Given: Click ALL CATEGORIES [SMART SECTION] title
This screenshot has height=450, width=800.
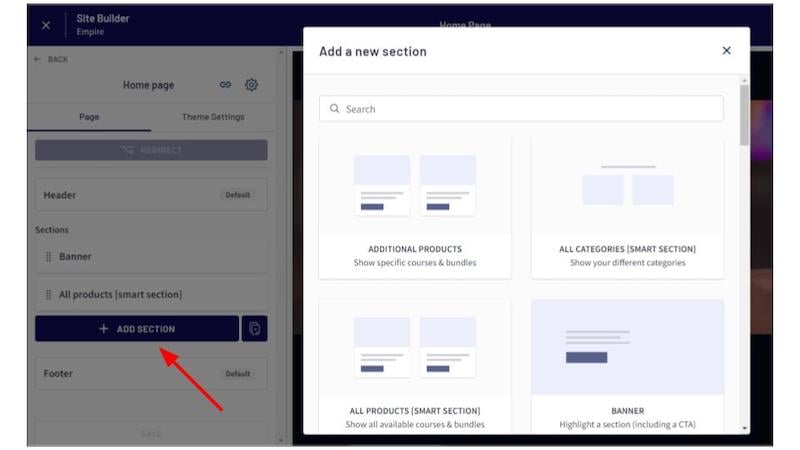Looking at the screenshot, I should (628, 249).
